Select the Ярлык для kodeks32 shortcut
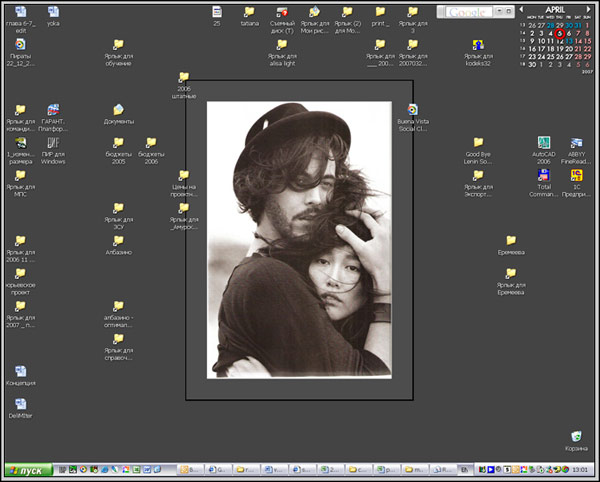The image size is (600, 482). click(478, 45)
